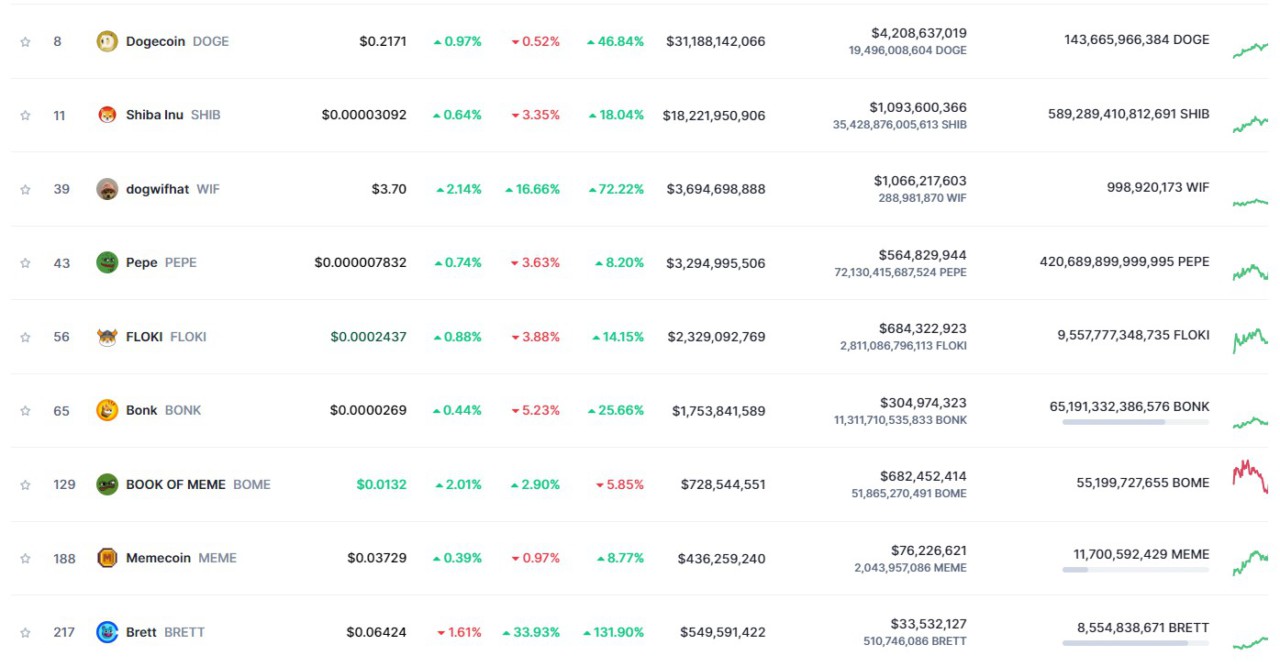Toggle the watchlist star for Pepe
This screenshot has height=667, width=1280.
26,263
